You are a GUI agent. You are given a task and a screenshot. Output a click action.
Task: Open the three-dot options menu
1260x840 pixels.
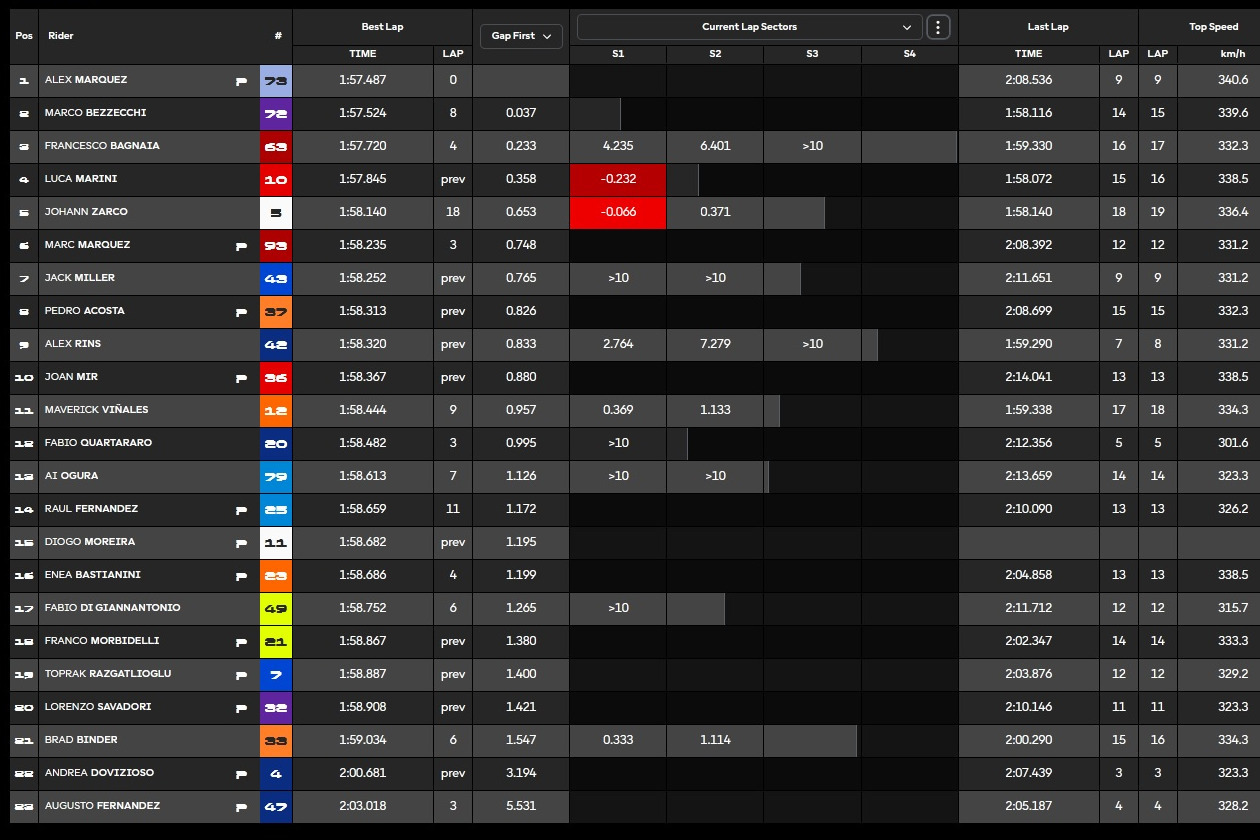[x=937, y=27]
